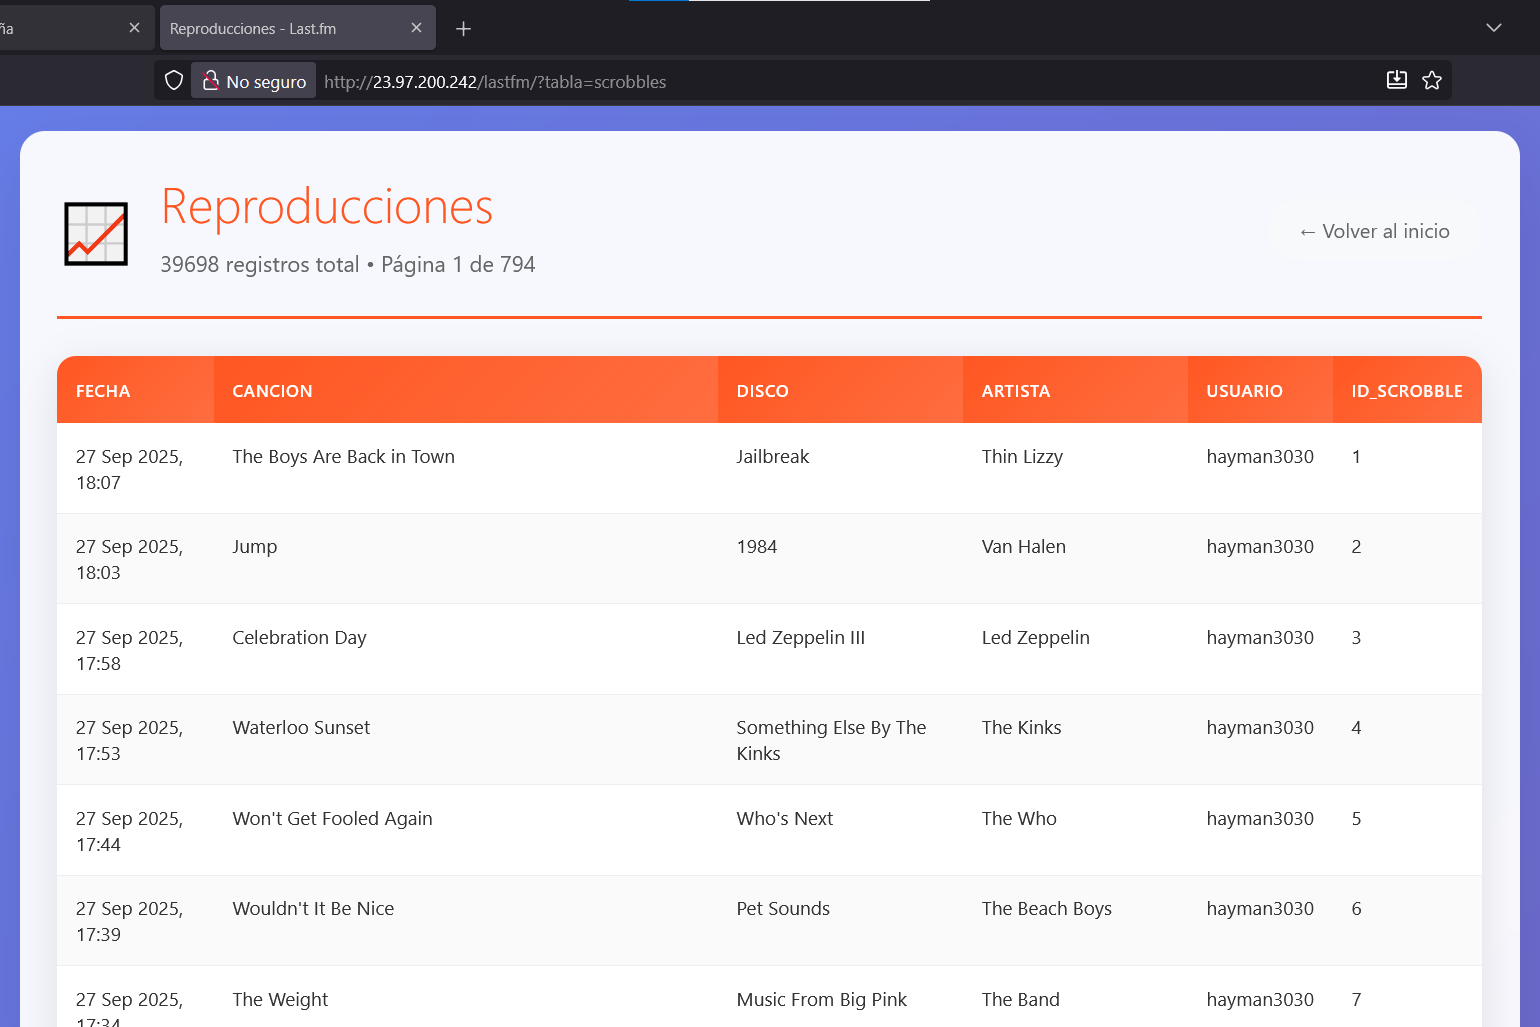This screenshot has height=1027, width=1540.
Task: Select The Kinks artist cell
Action: point(1021,728)
